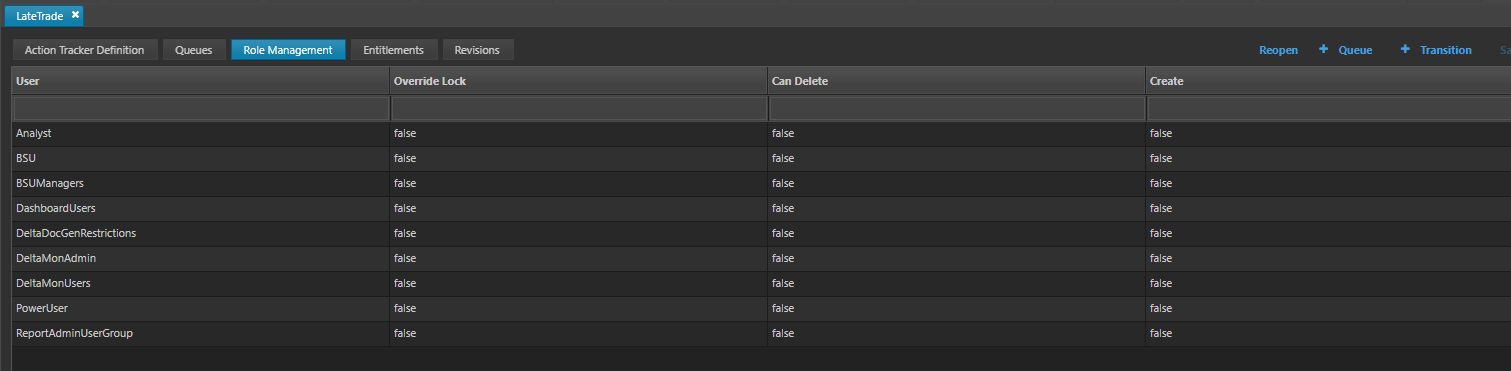This screenshot has height=371, width=1511.
Task: Click Can Delete value for DeltaDocGenRestrictions
Action: 783,233
